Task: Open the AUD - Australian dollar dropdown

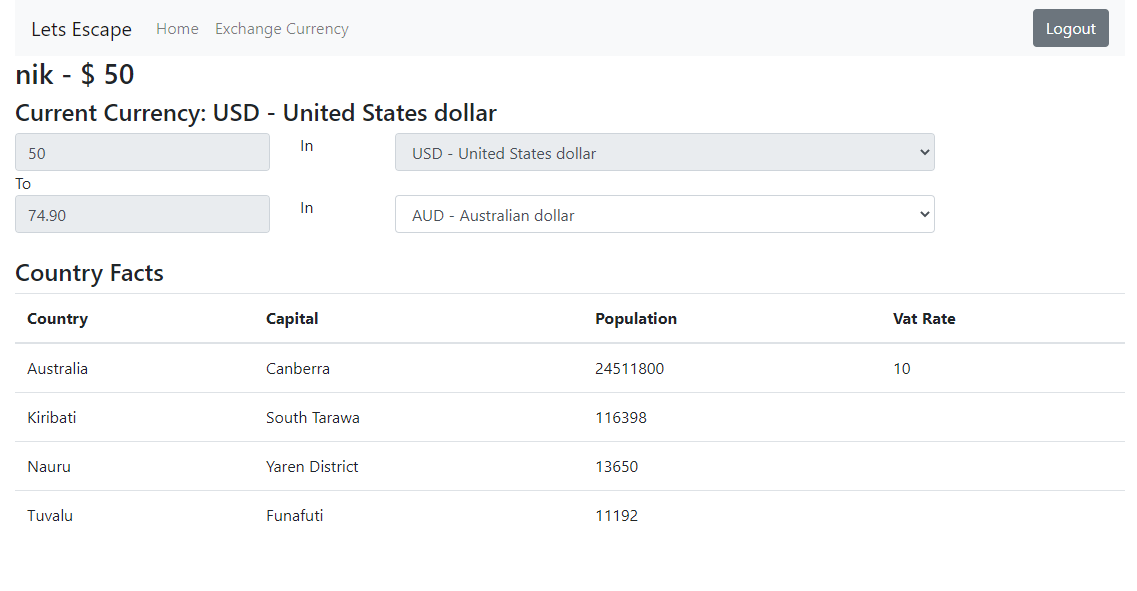Action: click(x=664, y=214)
